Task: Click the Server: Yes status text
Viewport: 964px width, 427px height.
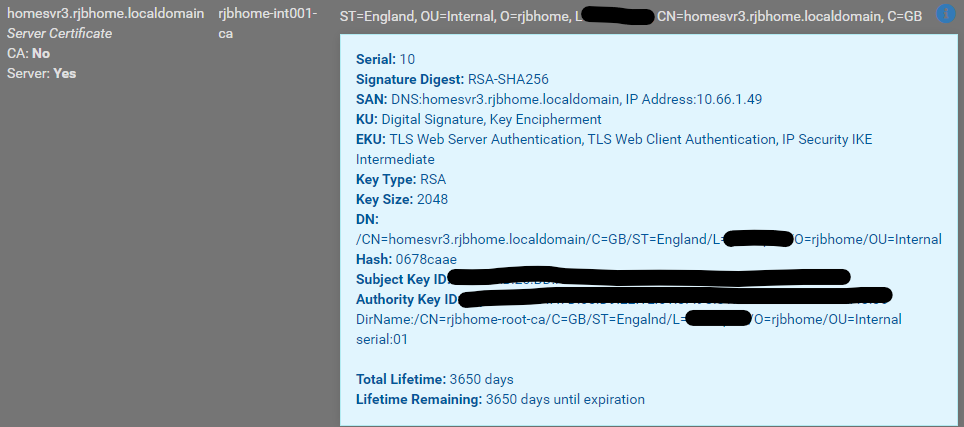Action: point(42,73)
